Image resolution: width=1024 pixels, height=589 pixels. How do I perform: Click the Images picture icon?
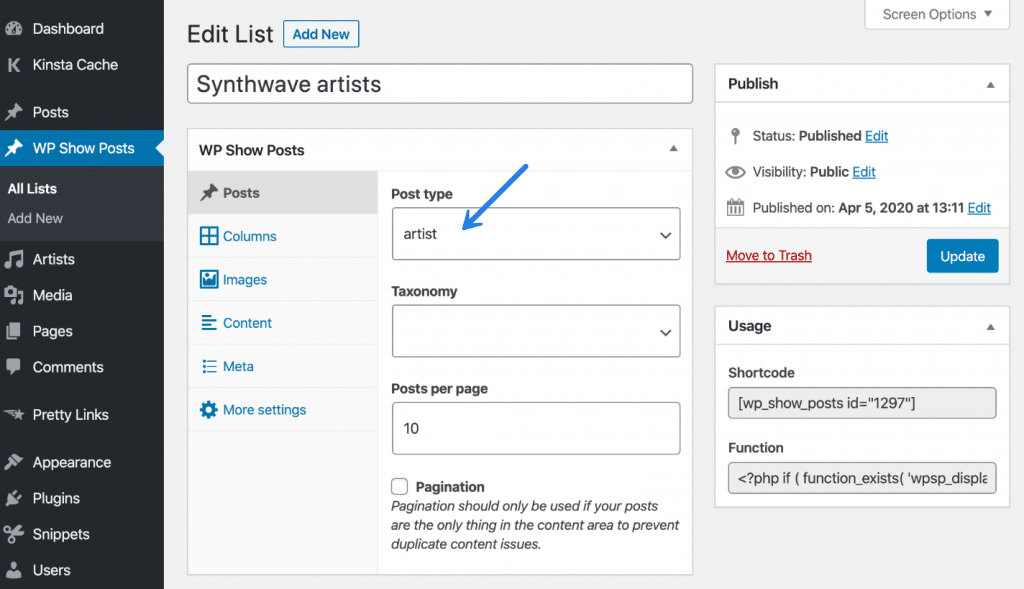click(209, 279)
